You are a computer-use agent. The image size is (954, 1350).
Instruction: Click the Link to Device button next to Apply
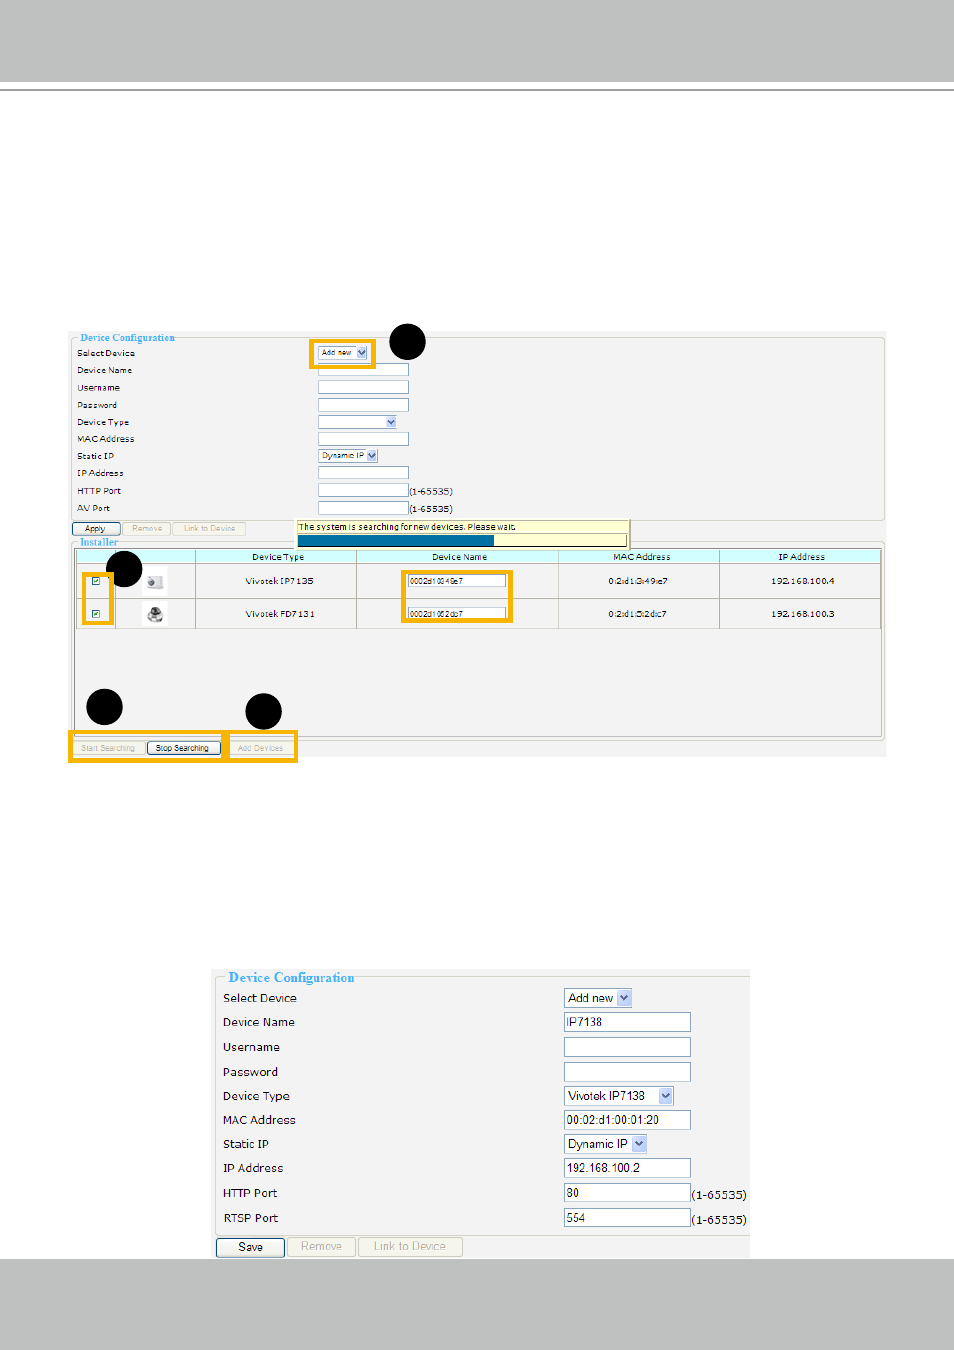click(x=209, y=529)
